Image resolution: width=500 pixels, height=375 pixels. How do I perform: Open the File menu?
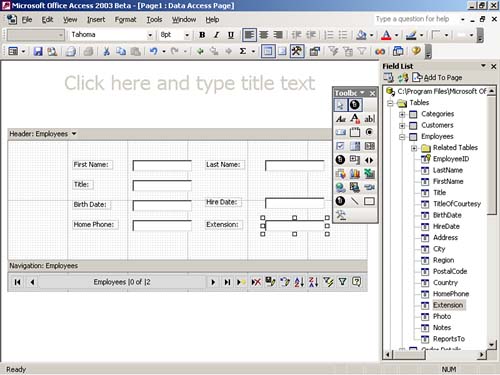coord(27,20)
